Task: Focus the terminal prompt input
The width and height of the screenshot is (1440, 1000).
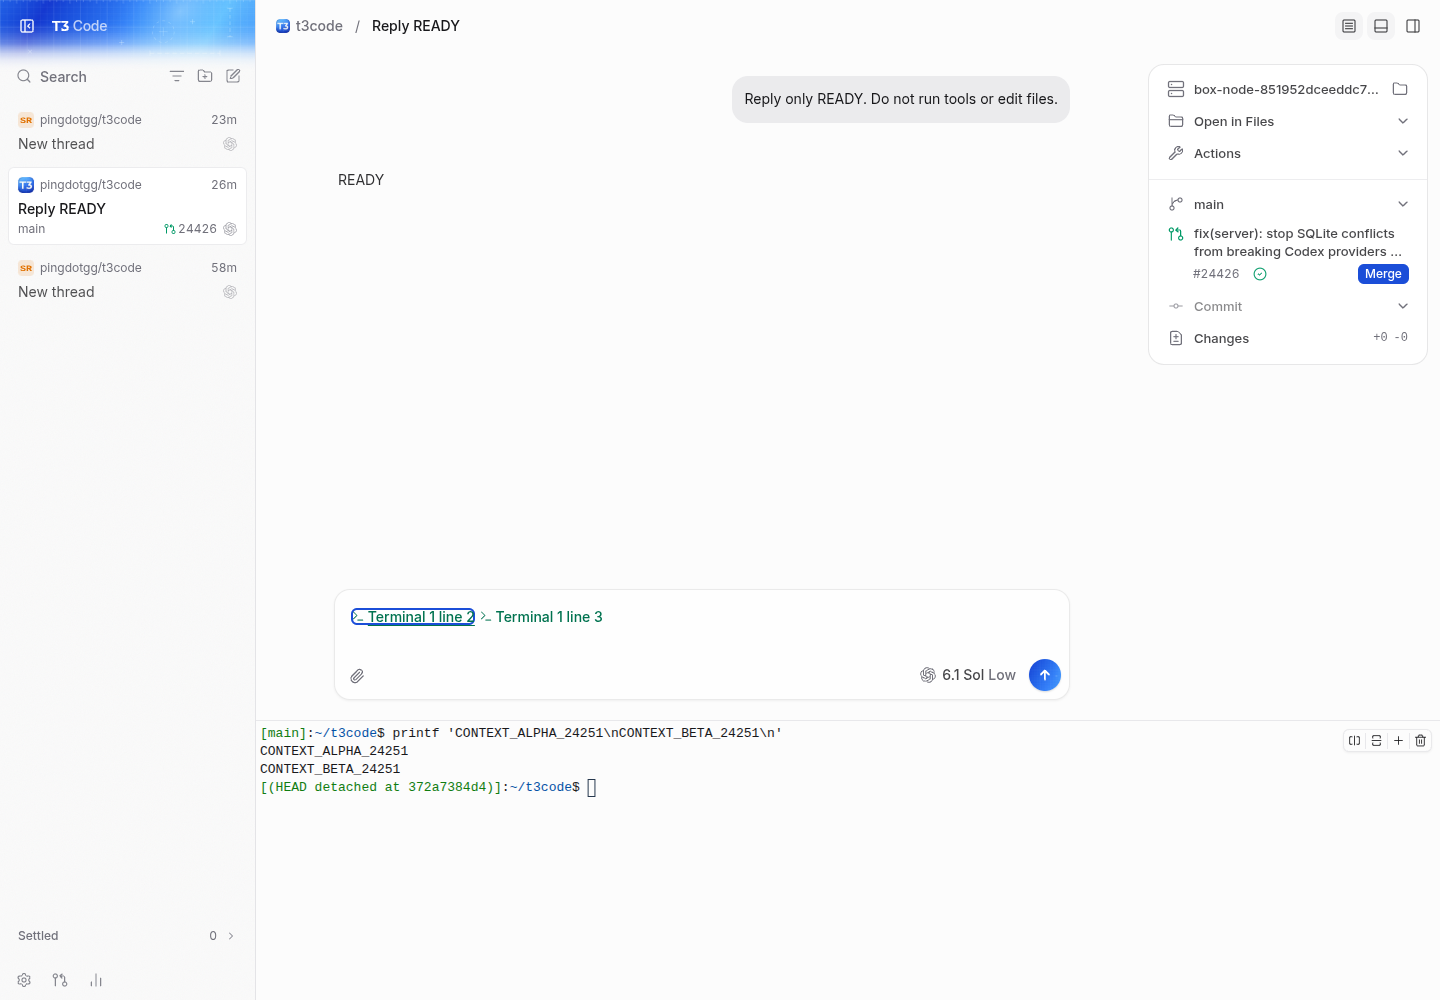Action: pos(591,788)
